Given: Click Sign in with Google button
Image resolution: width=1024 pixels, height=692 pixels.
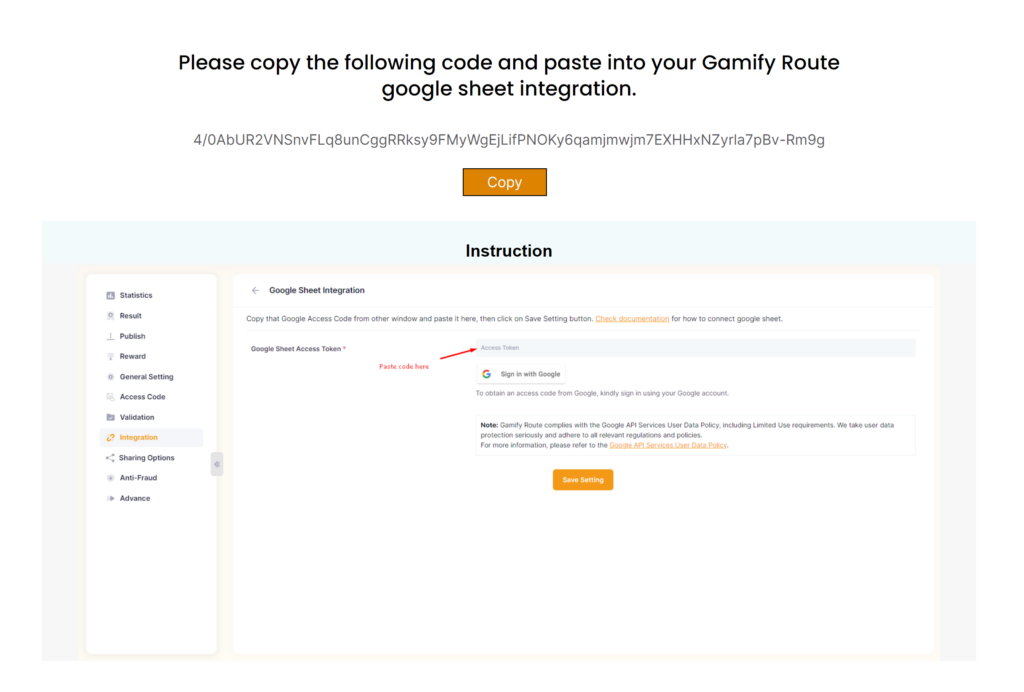Looking at the screenshot, I should click(x=521, y=374).
